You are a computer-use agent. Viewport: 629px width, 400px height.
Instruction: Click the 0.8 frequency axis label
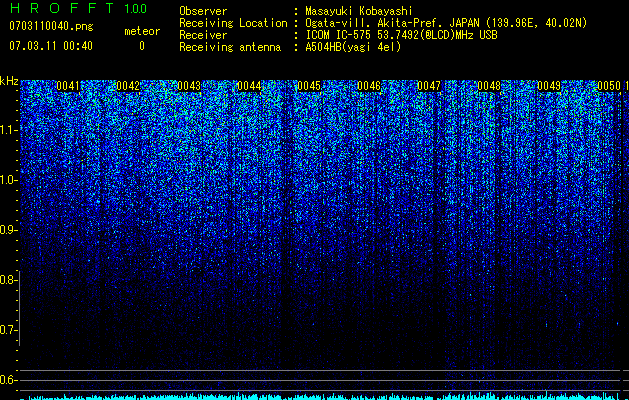pyautogui.click(x=9, y=280)
